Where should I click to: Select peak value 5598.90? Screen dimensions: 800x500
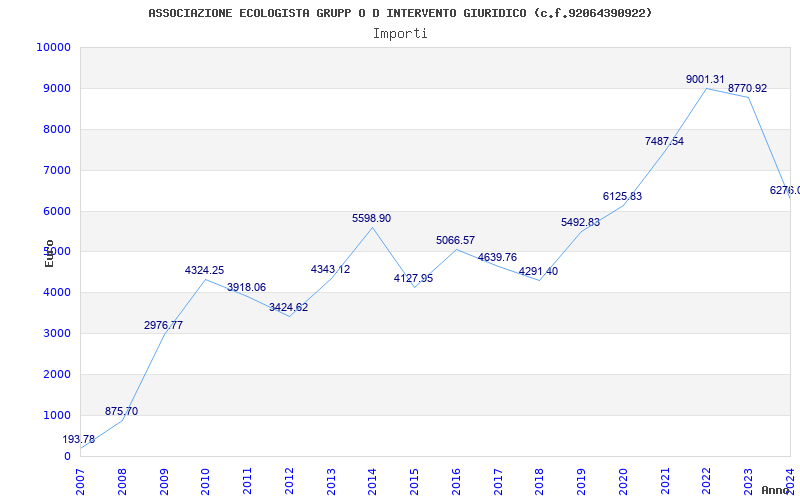371,218
